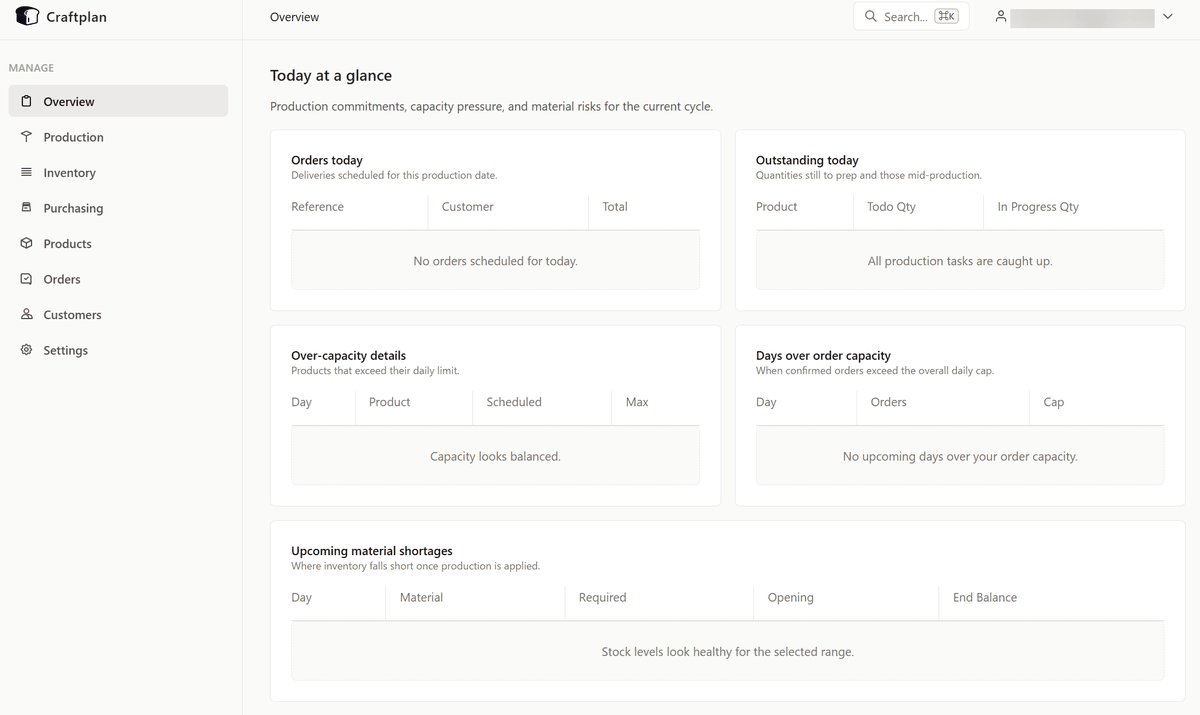Click the Customers people icon

point(27,315)
